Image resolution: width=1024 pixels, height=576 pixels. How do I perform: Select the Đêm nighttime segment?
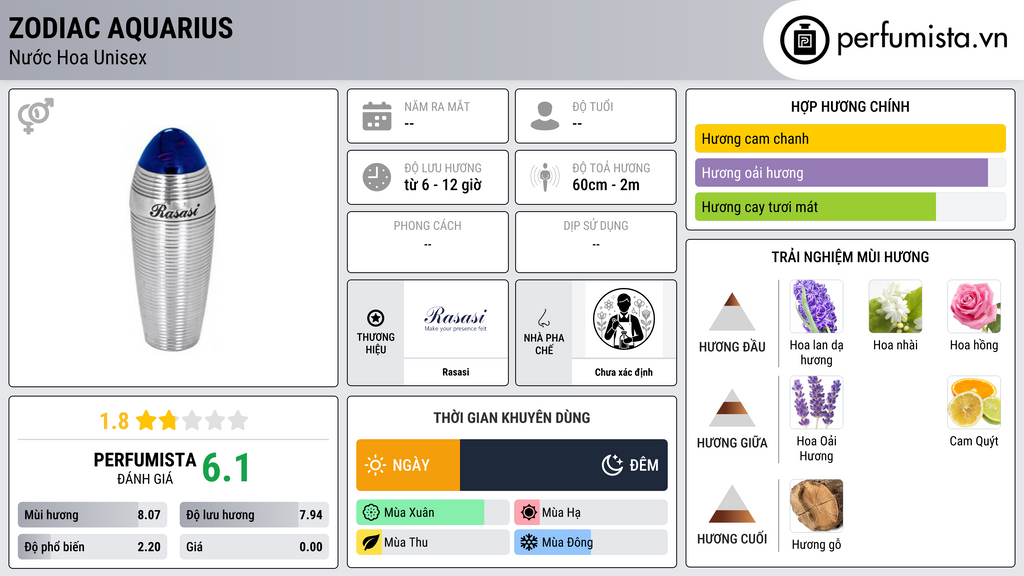click(x=564, y=465)
